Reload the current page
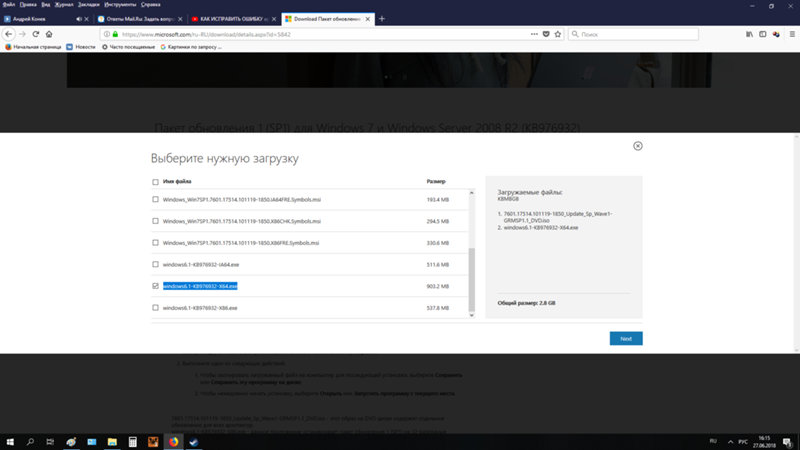Viewport: 800px width, 450px height. 36,34
